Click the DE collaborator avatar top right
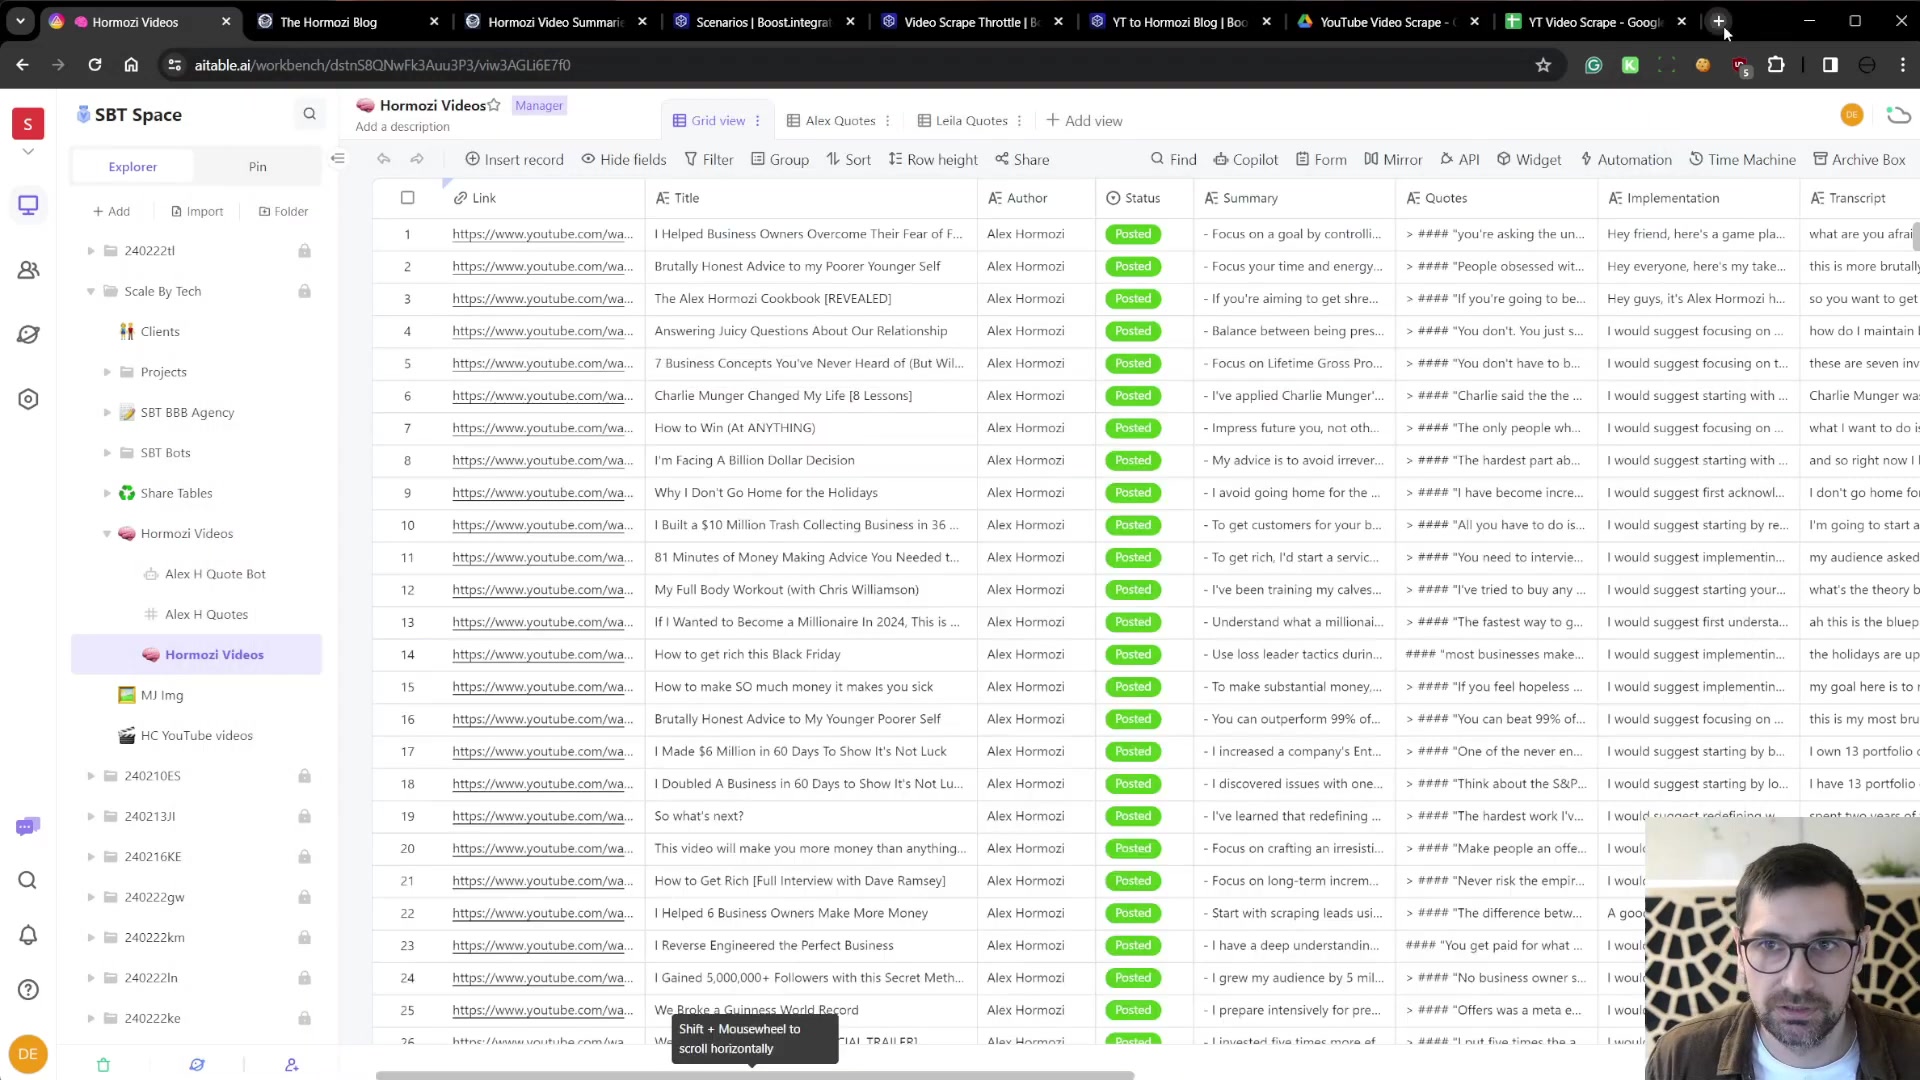The height and width of the screenshot is (1080, 1920). point(1852,115)
